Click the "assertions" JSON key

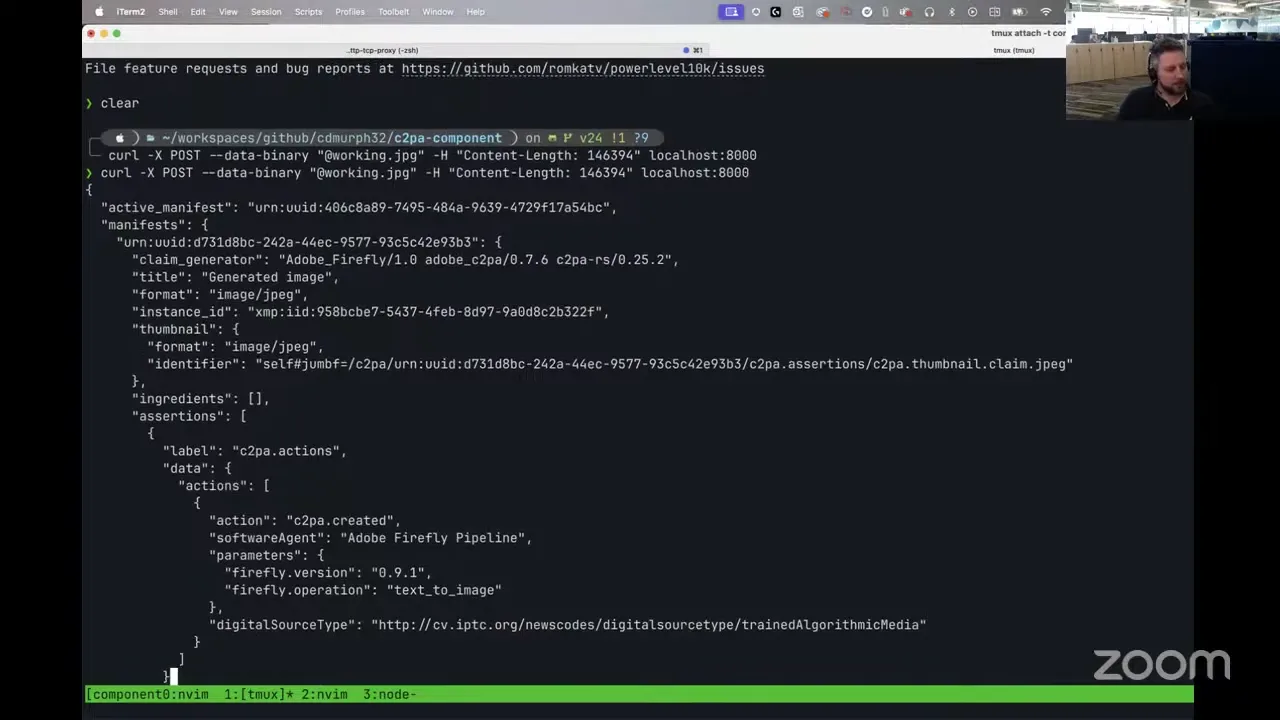click(178, 416)
